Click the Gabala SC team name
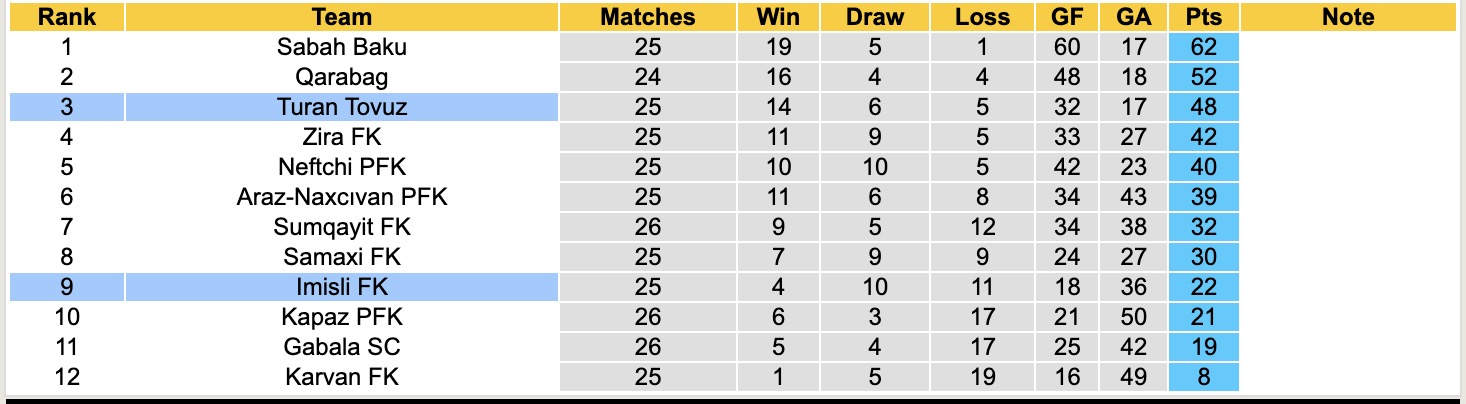Screen dimensions: 1466x404 [x=342, y=347]
